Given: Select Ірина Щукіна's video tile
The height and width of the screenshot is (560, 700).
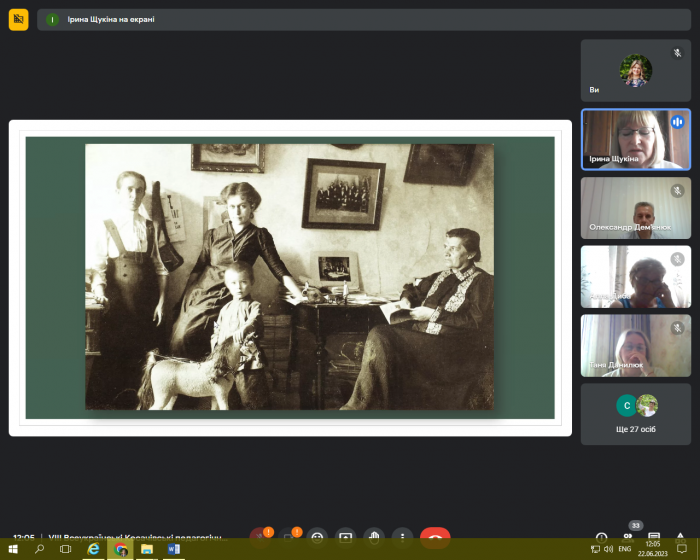Looking at the screenshot, I should (635, 139).
